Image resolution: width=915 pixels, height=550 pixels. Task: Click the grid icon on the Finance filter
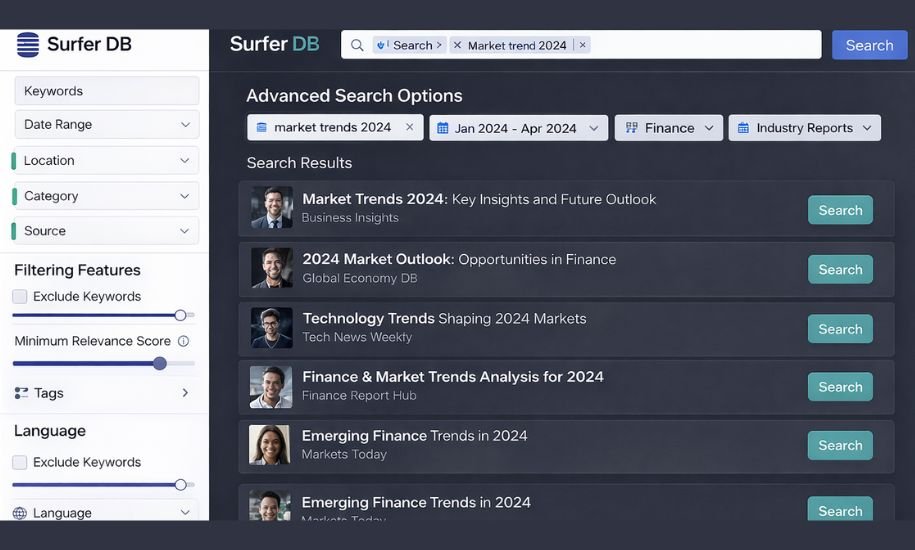[x=632, y=128]
